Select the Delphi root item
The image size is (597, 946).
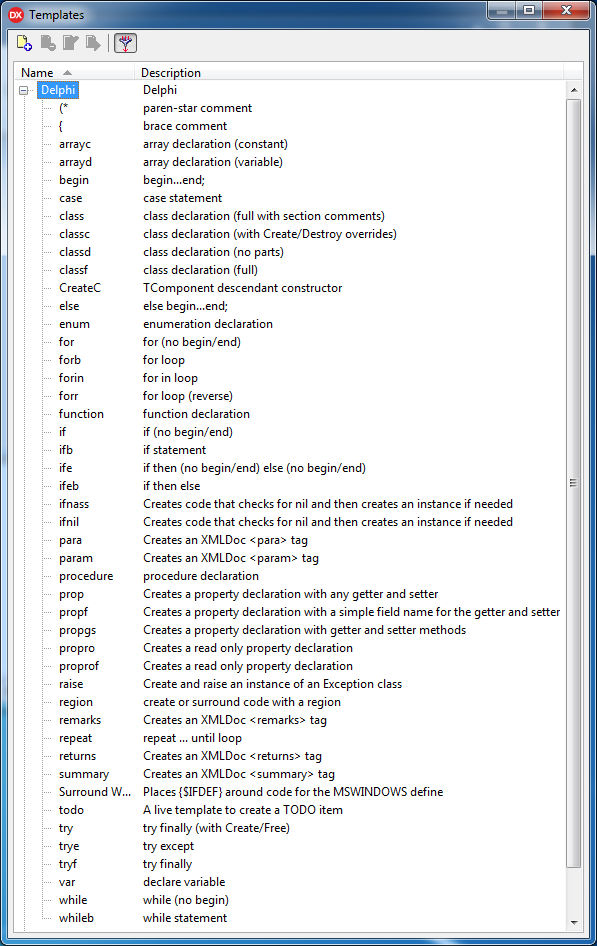[x=58, y=90]
